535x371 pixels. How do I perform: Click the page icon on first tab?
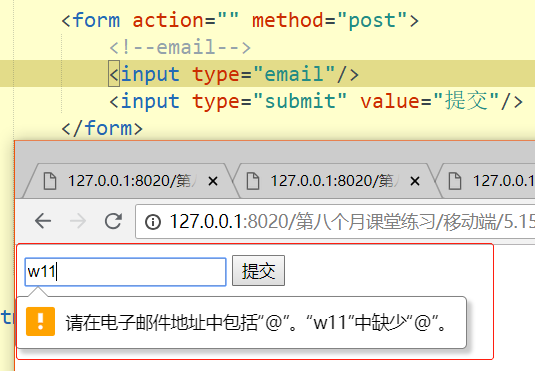[50, 181]
